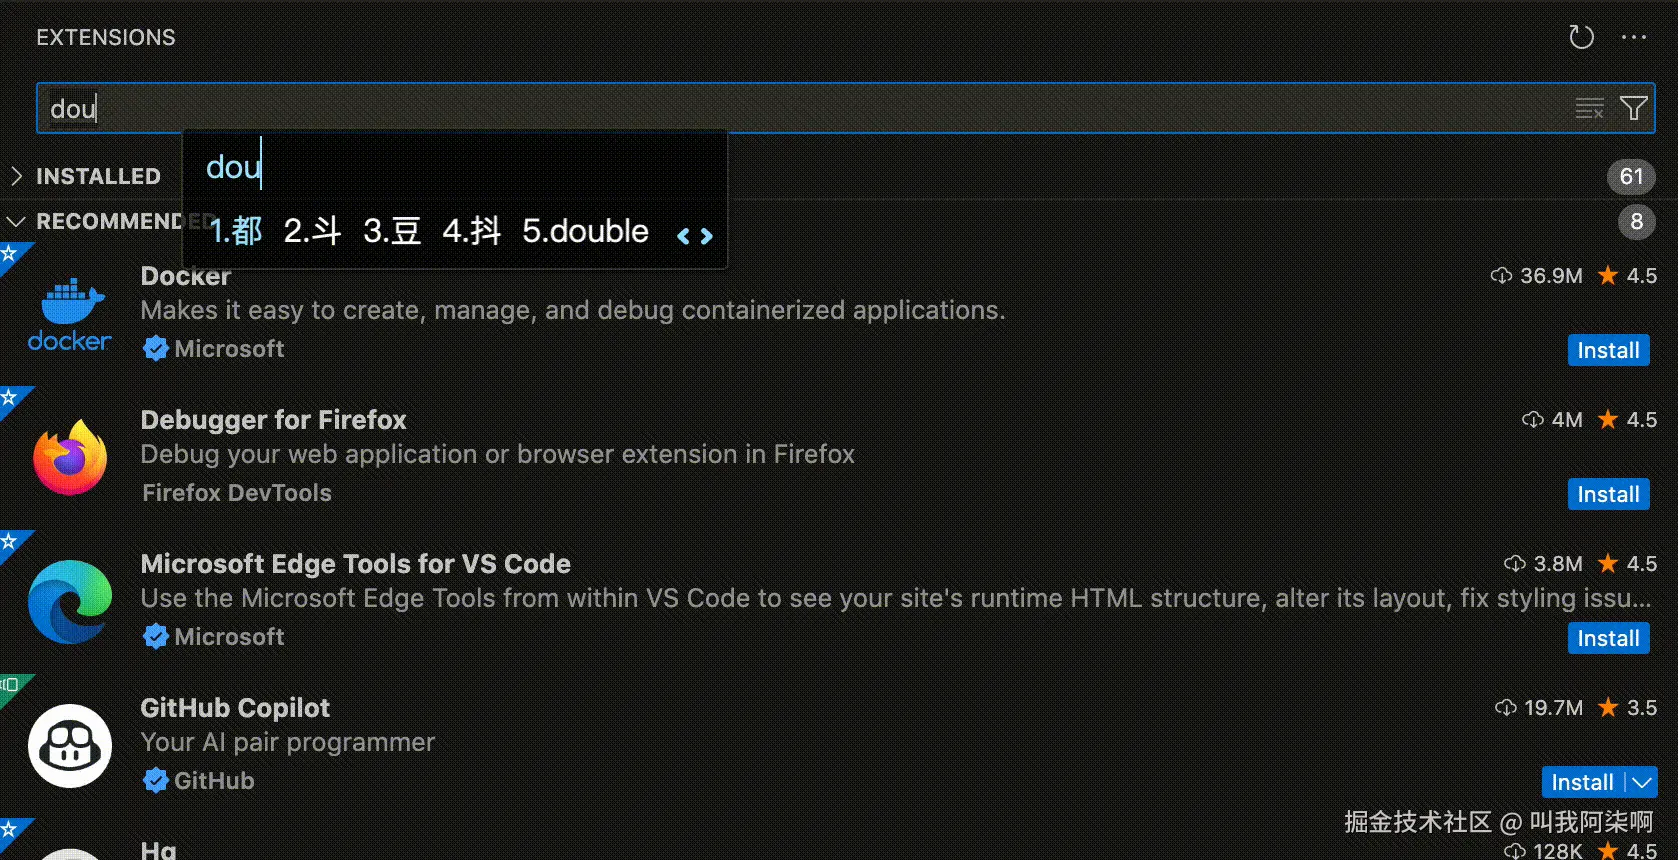Collapse the RECOMMENDED section

[x=16, y=221]
